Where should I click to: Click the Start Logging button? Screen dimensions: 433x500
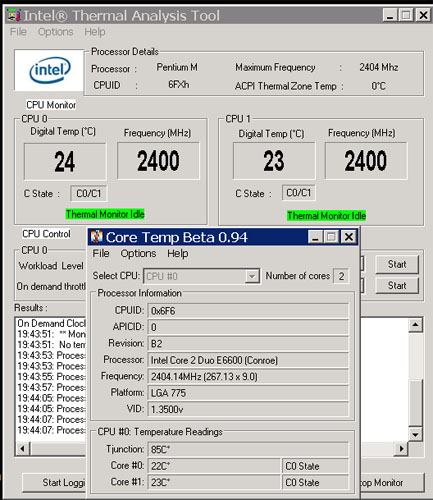[55, 483]
